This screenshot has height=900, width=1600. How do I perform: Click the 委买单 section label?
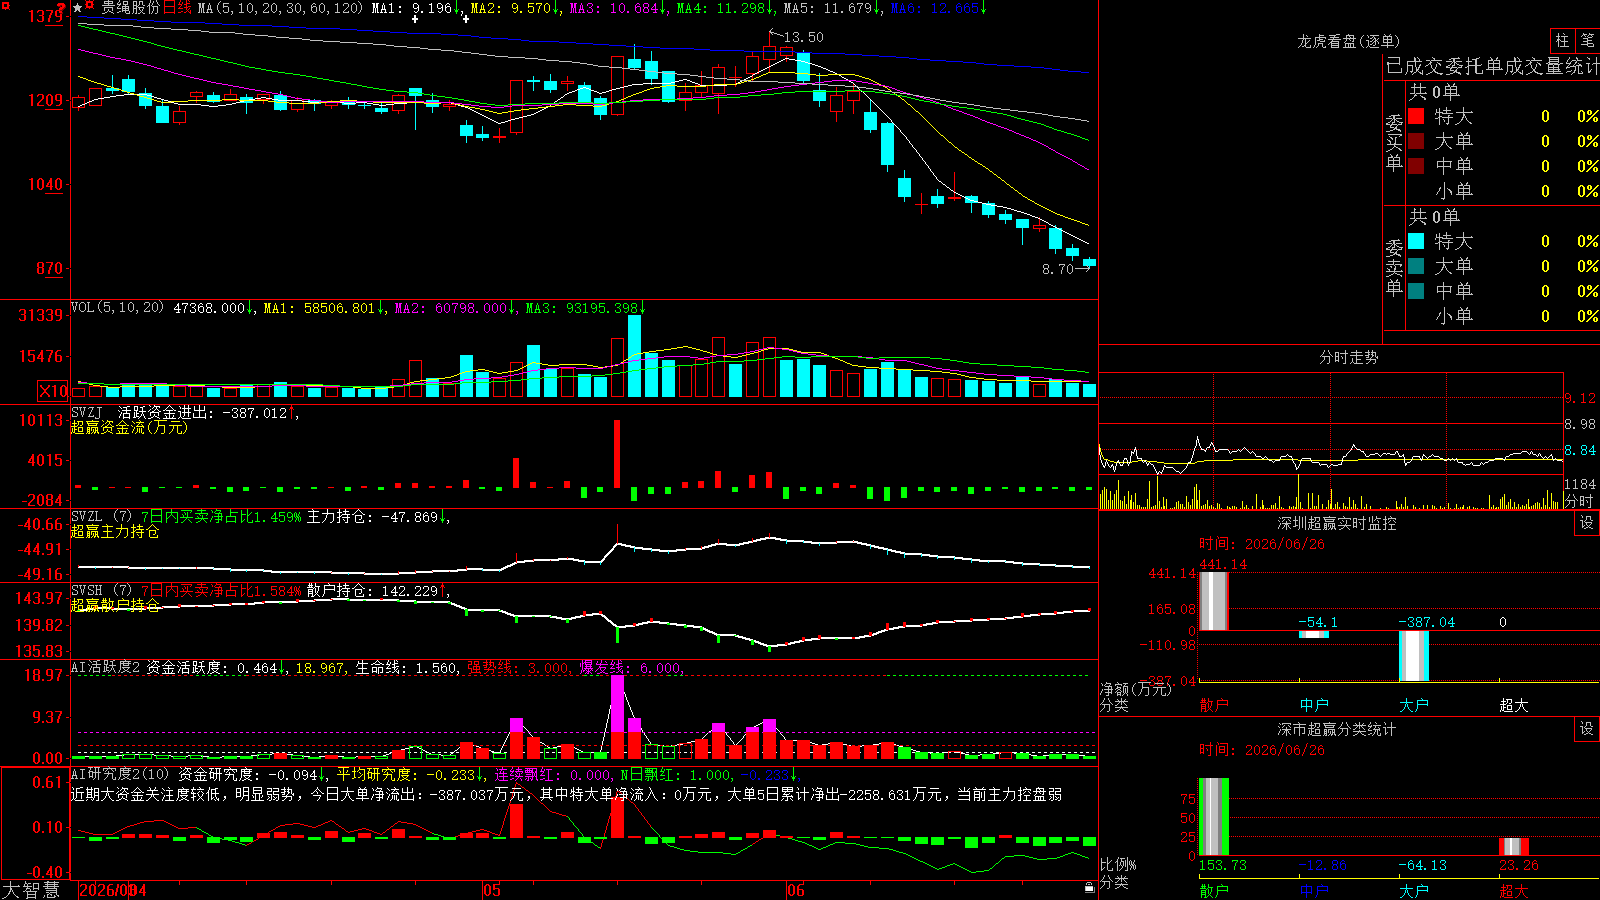(x=1394, y=143)
